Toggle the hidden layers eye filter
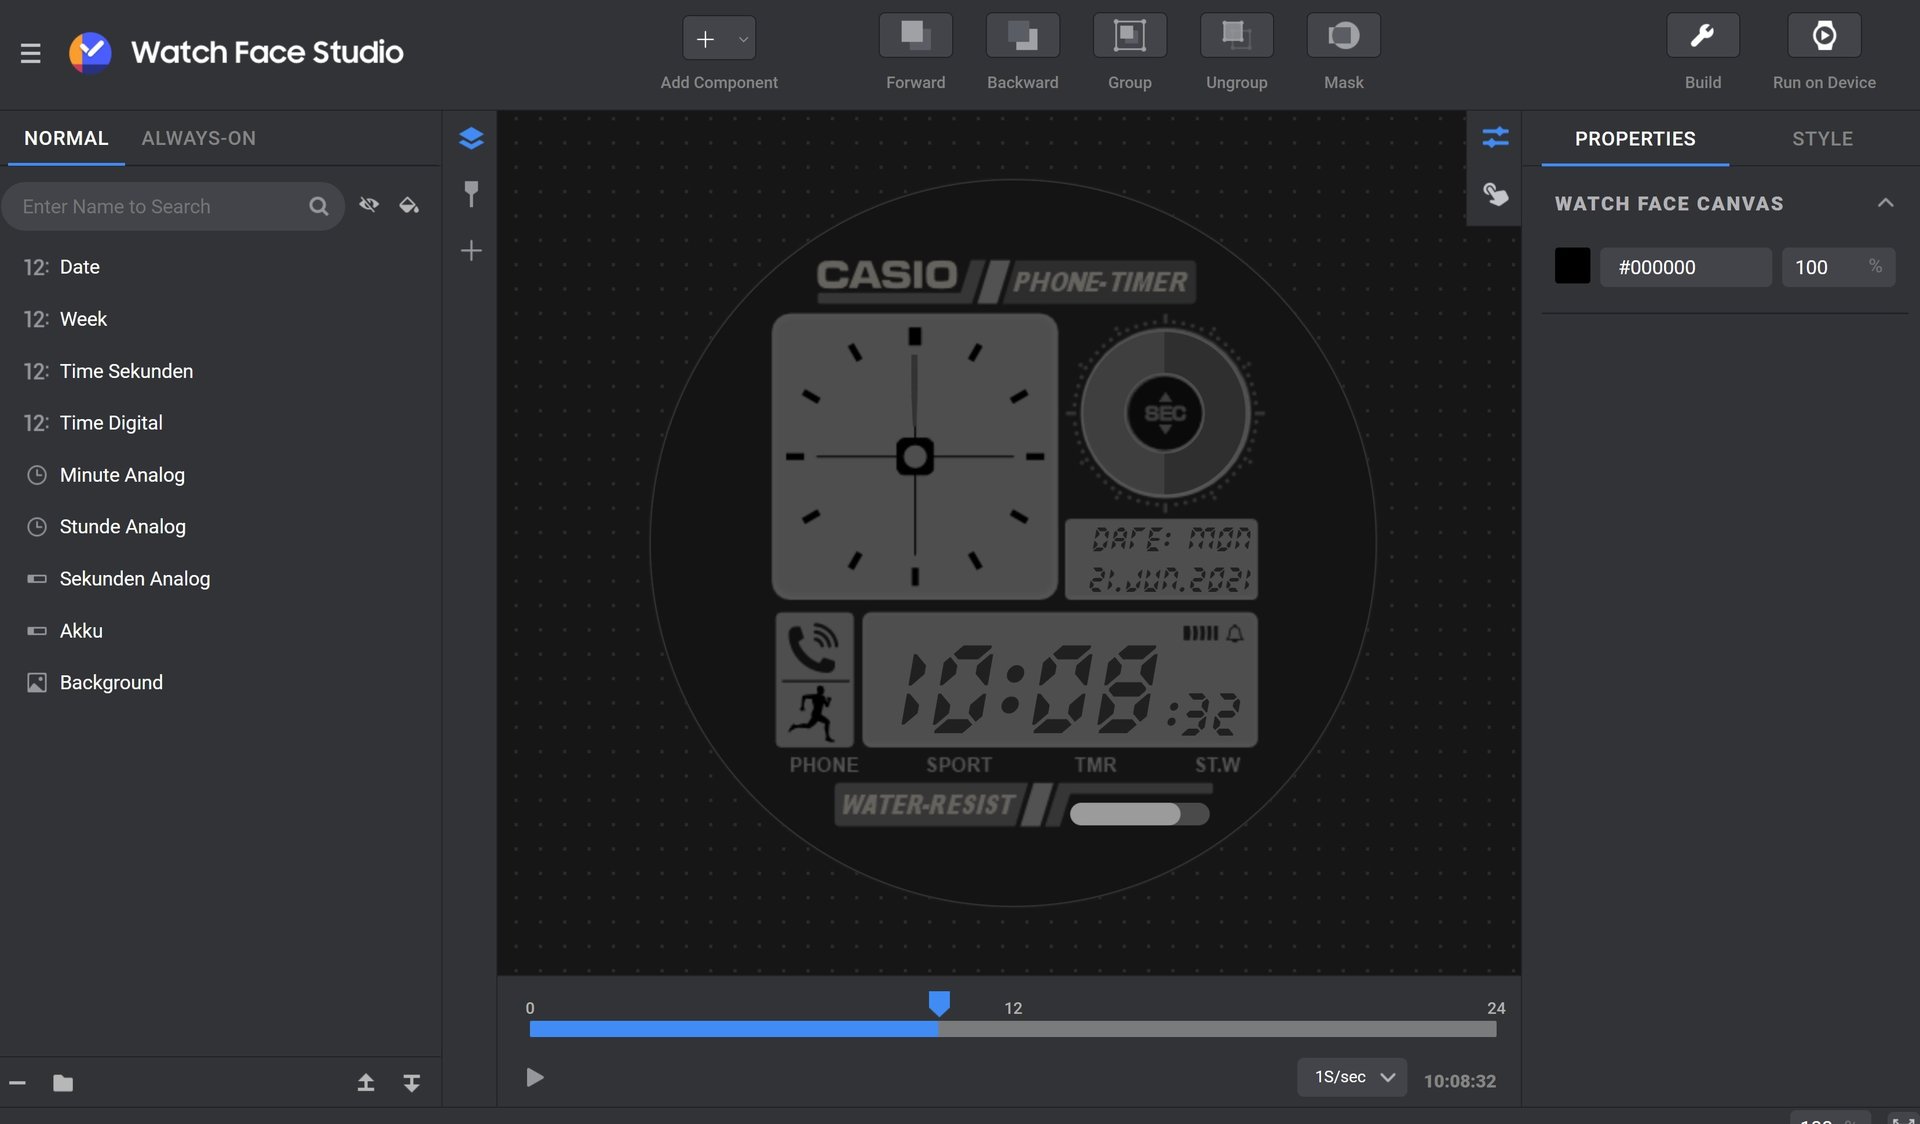 click(369, 205)
